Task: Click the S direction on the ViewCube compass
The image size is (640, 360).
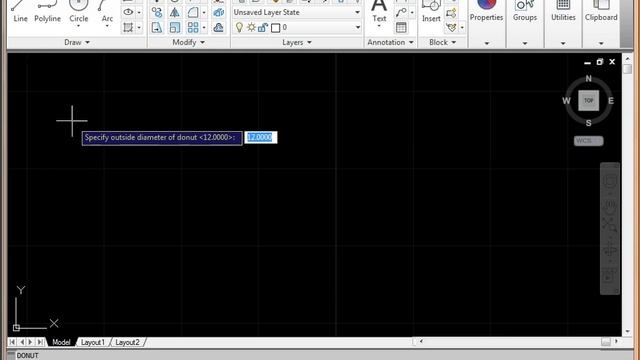Action: coord(589,123)
